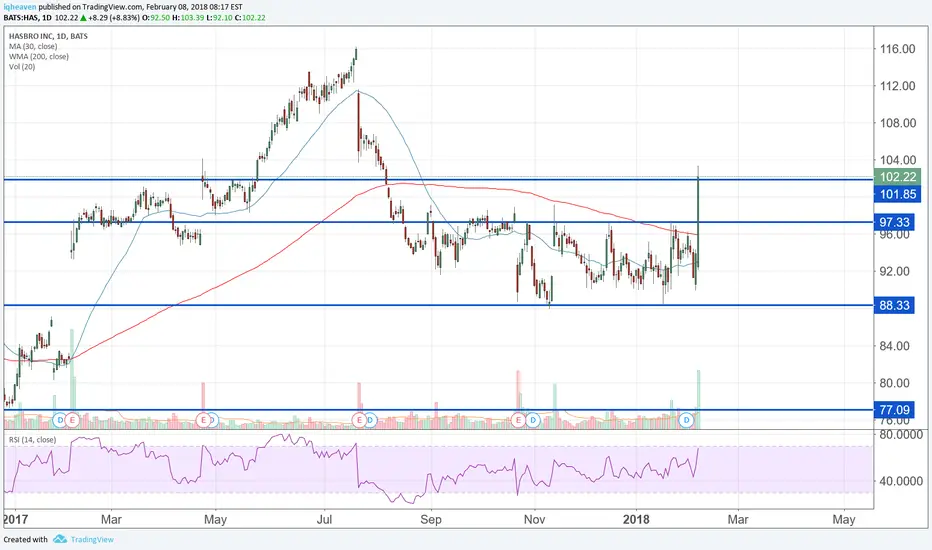Click the Created with caption text
This screenshot has width=932, height=550.
[26, 539]
